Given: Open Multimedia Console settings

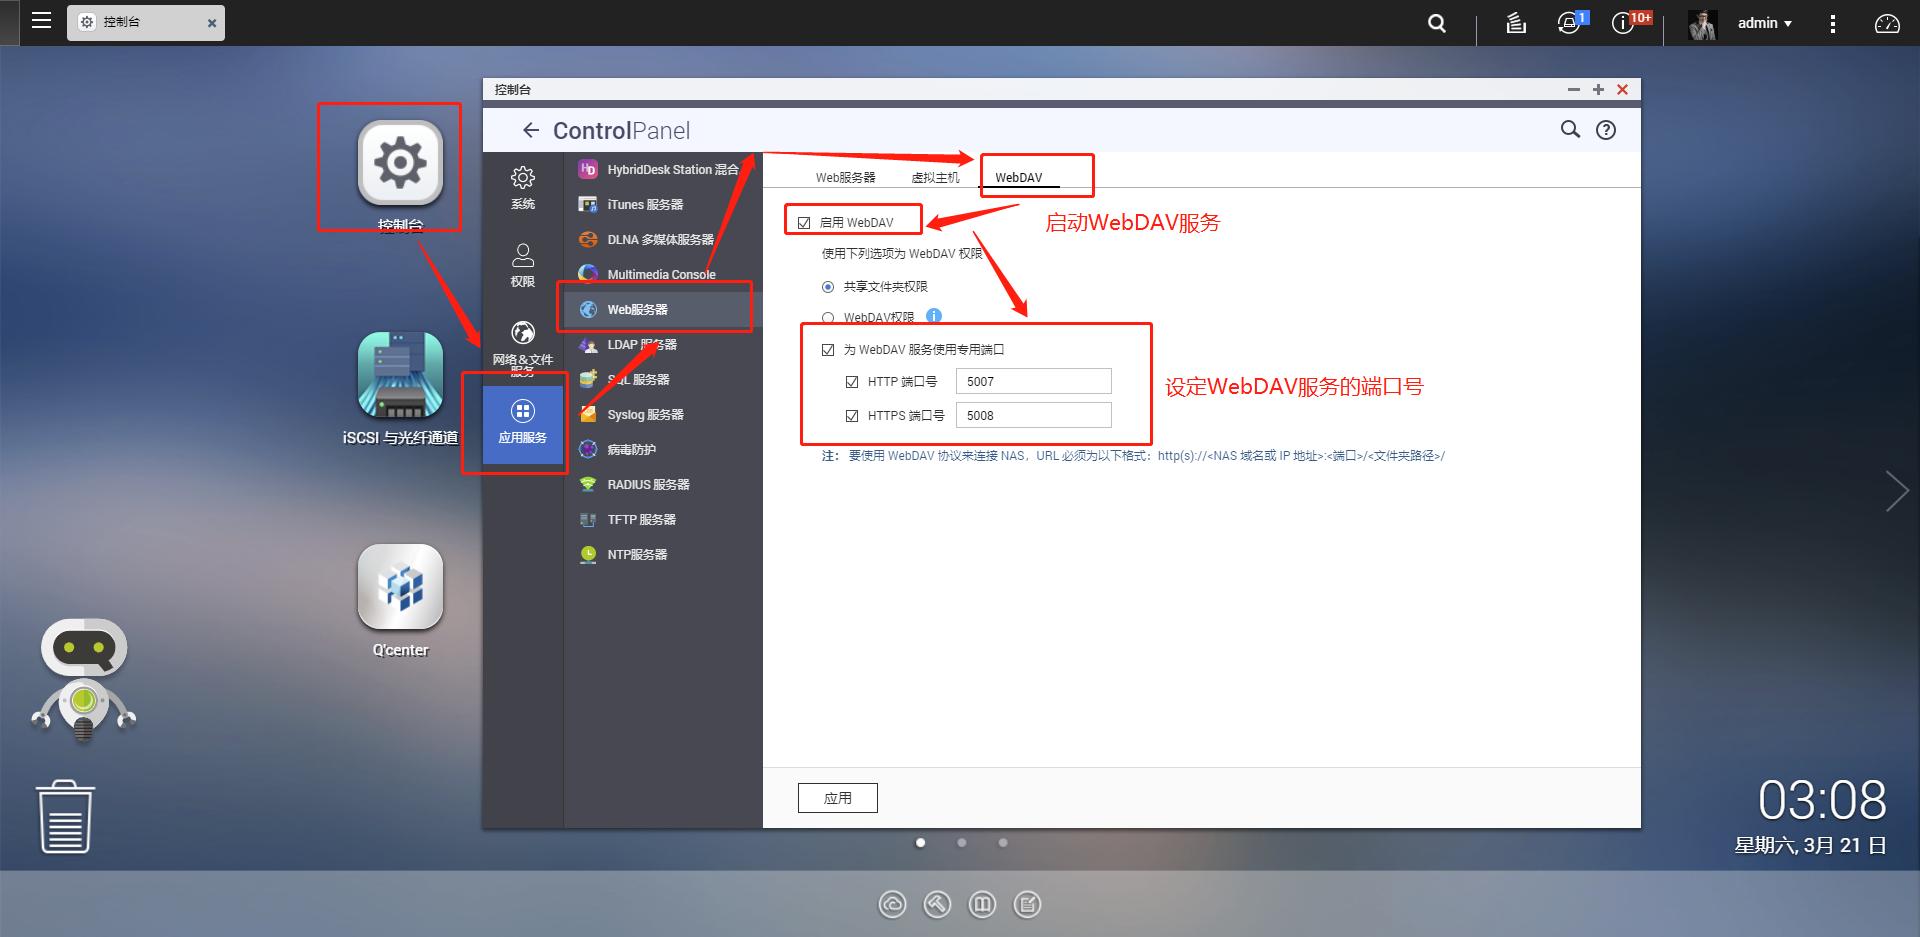Looking at the screenshot, I should pyautogui.click(x=661, y=274).
